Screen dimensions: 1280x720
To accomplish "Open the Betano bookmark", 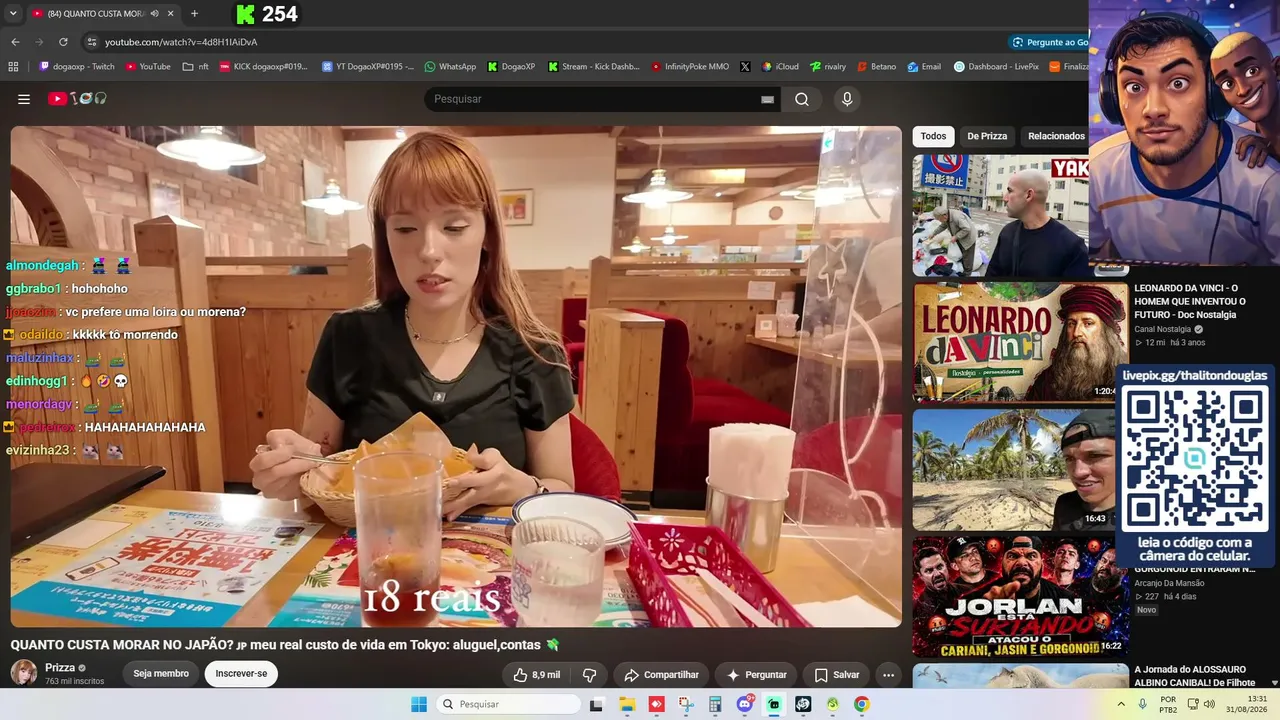I will 876,67.
